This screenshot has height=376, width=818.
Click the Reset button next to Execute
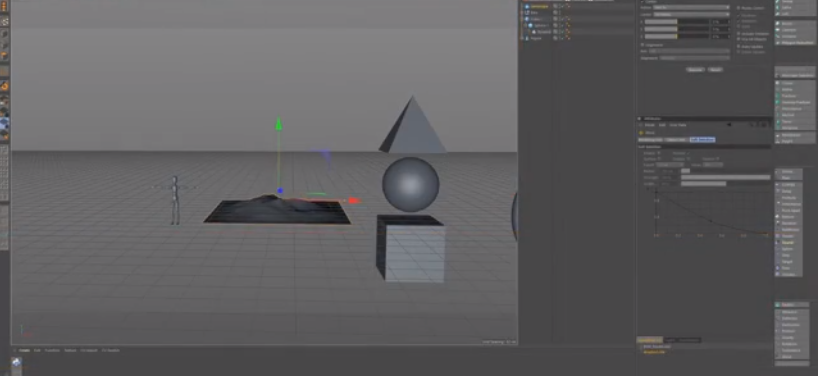715,69
